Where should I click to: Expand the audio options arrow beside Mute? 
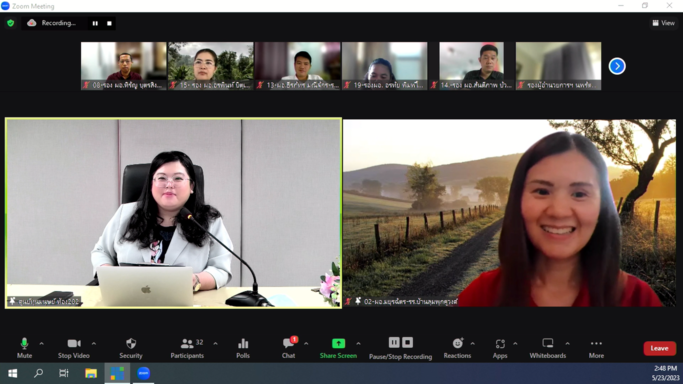tap(41, 344)
